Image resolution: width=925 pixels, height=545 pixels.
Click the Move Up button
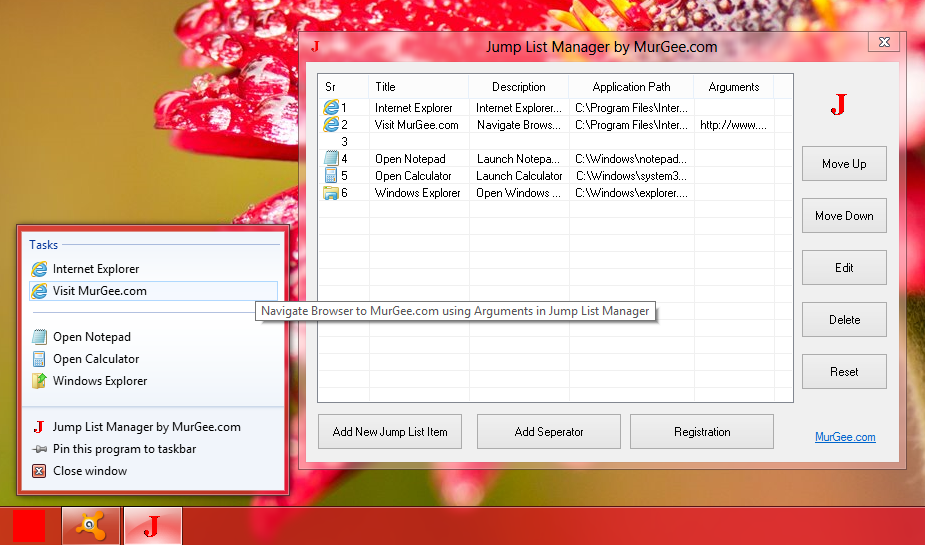[844, 163]
